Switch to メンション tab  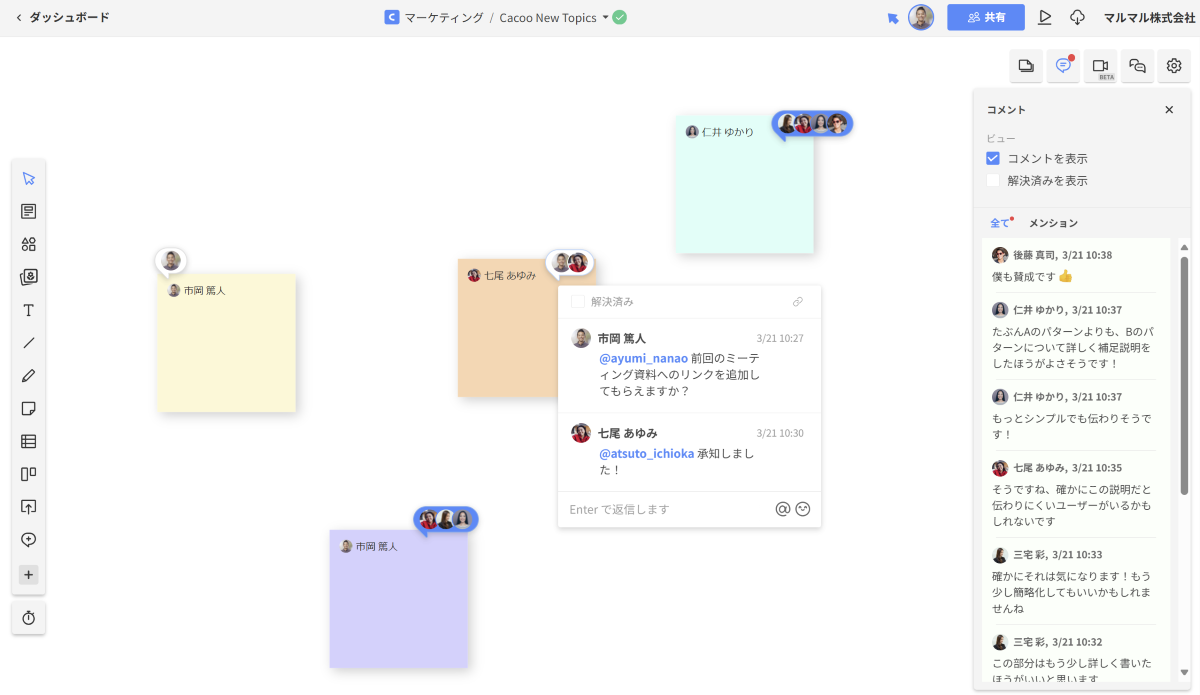point(1053,223)
